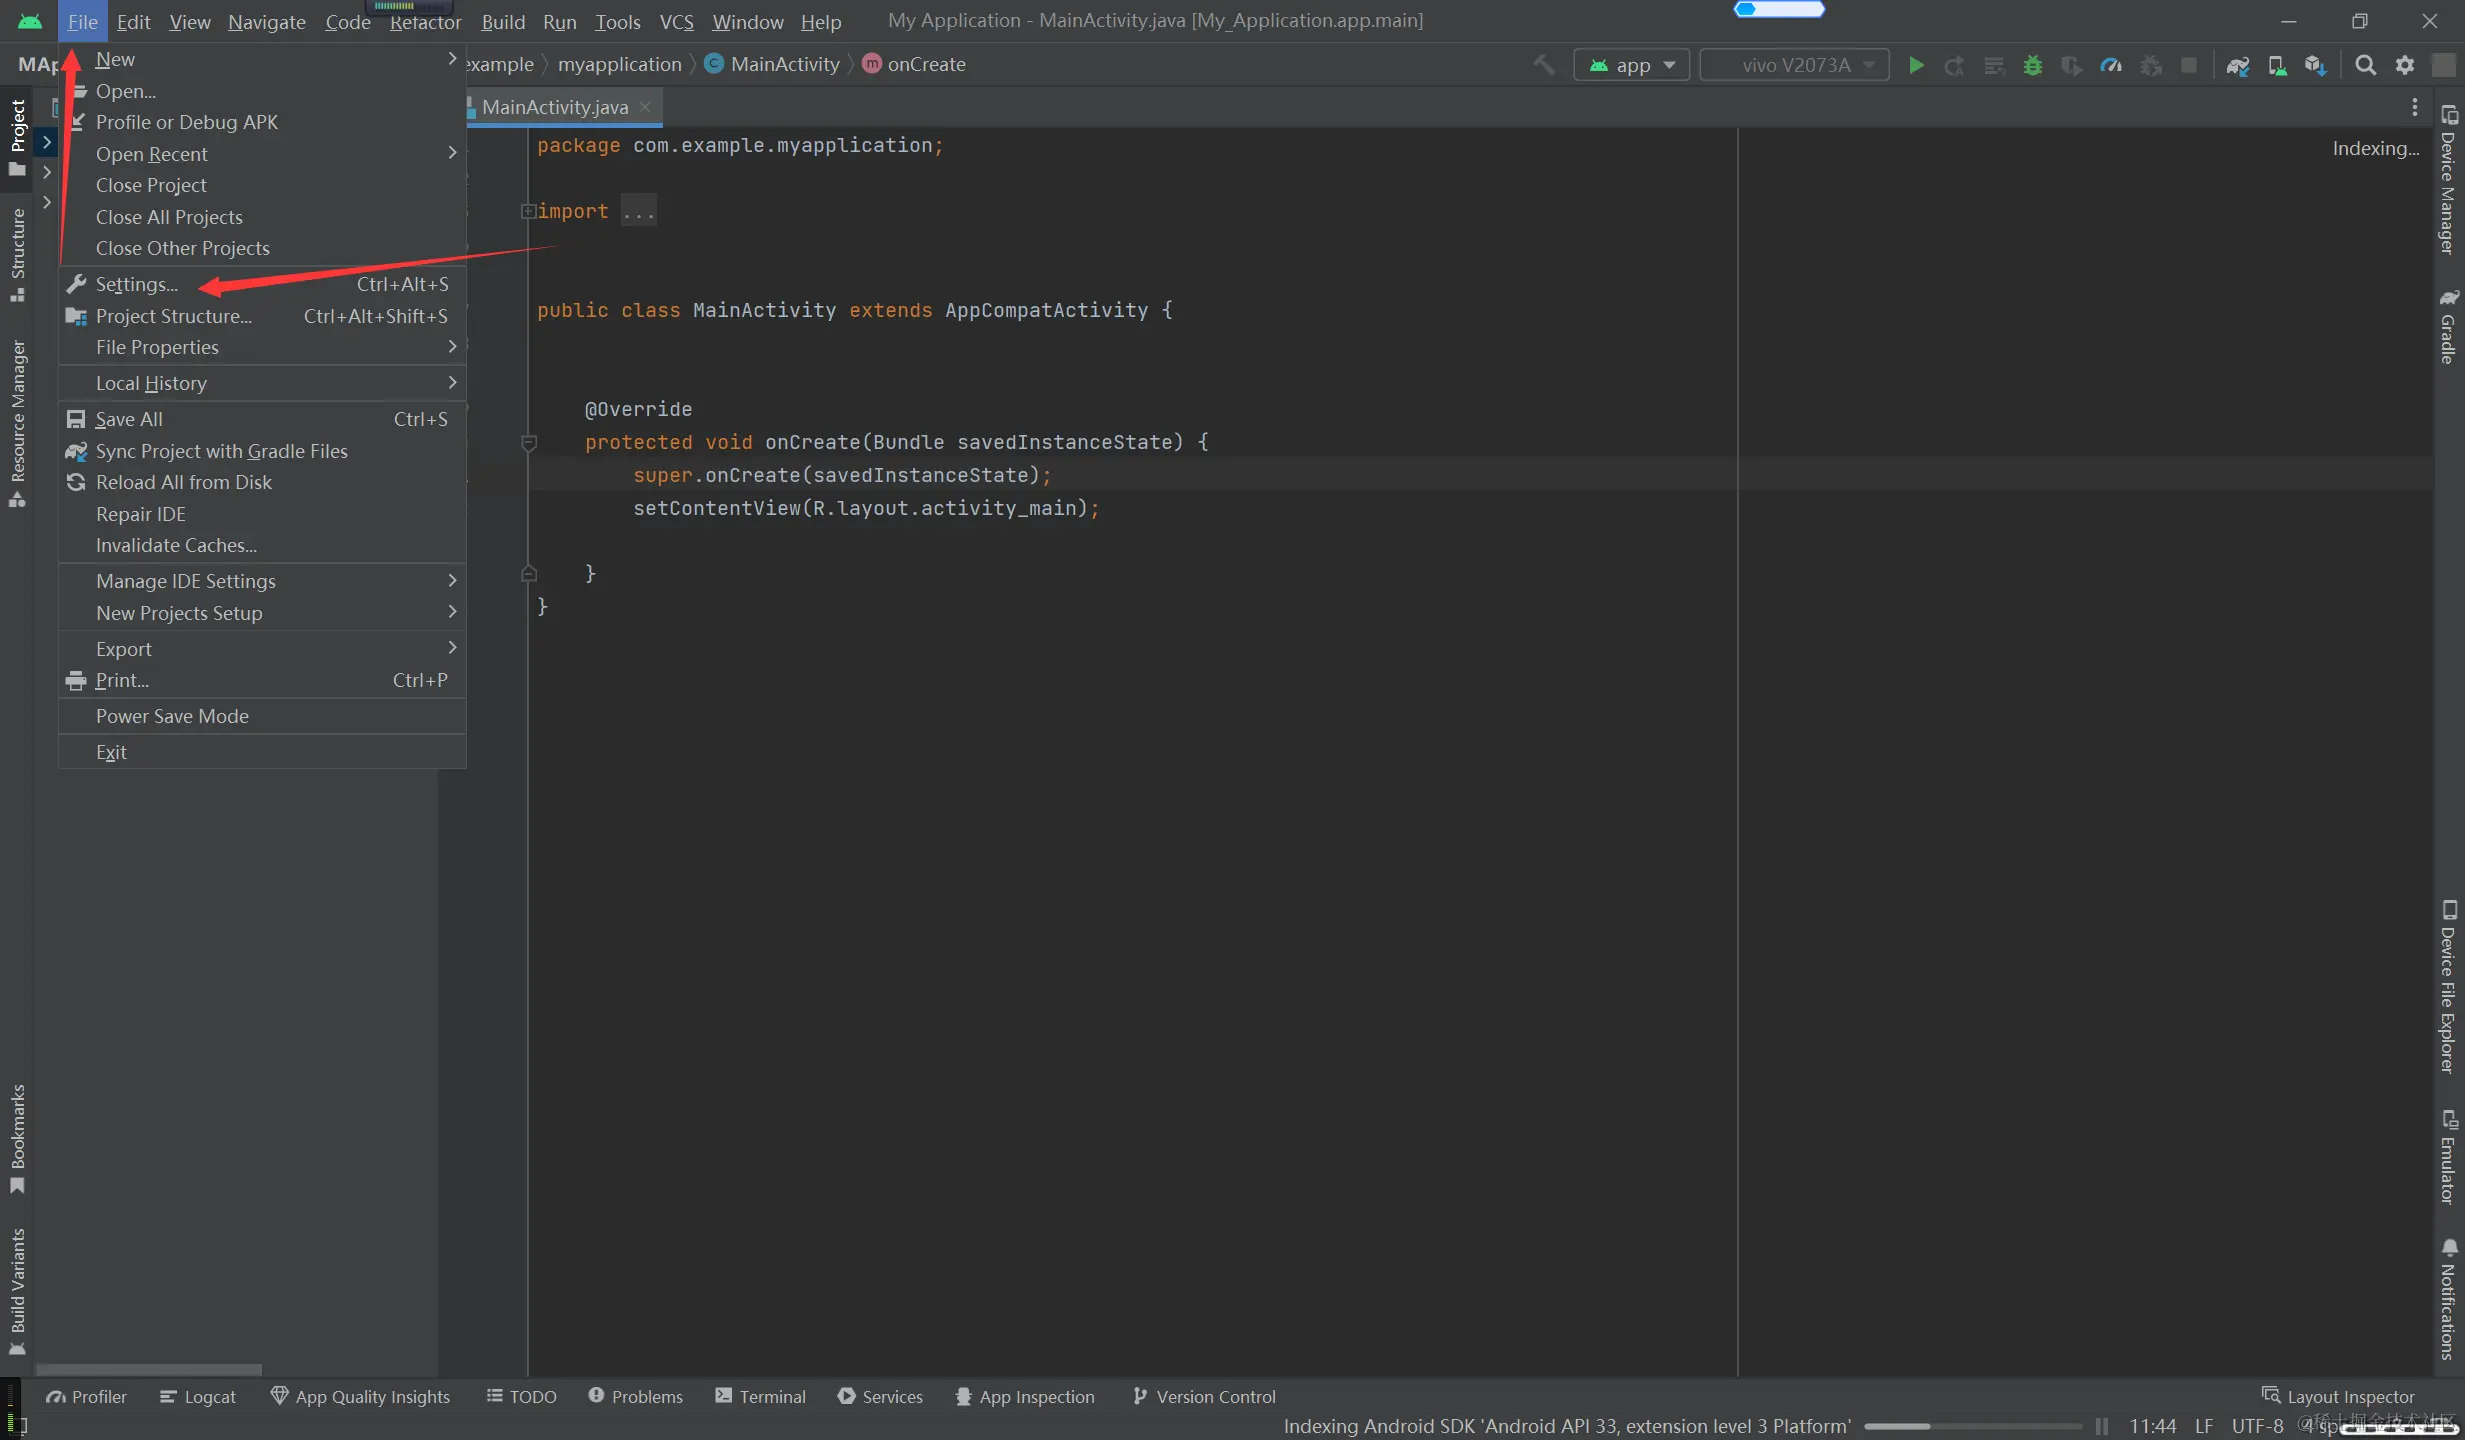Open SDK Manager cube icon

[2316, 65]
